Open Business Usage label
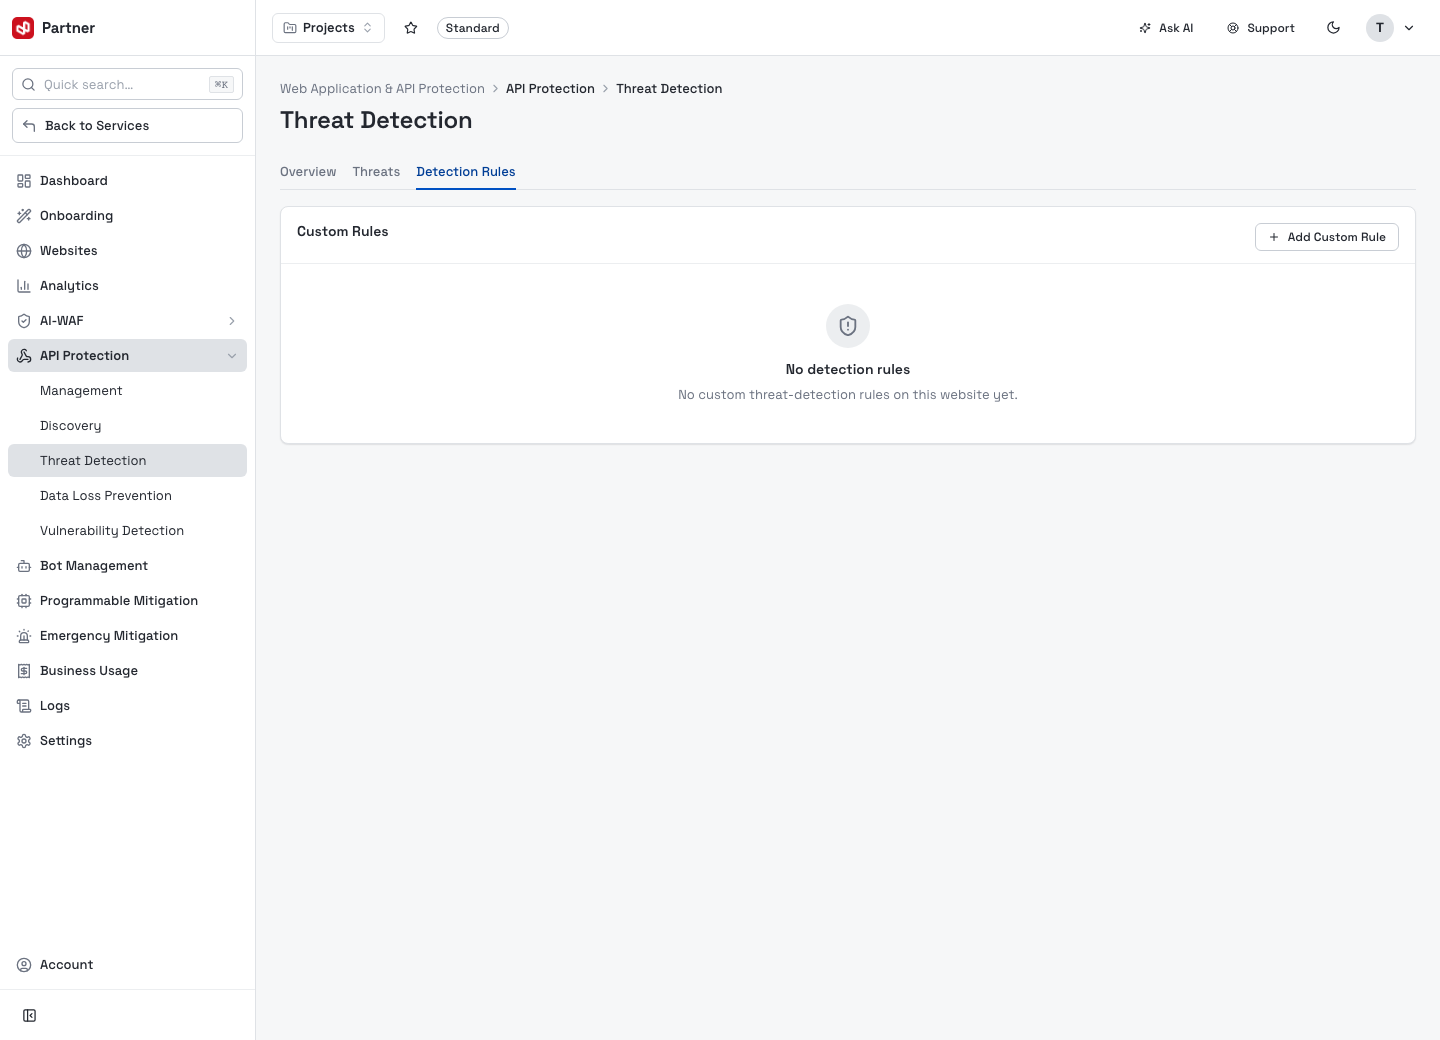 pos(89,671)
